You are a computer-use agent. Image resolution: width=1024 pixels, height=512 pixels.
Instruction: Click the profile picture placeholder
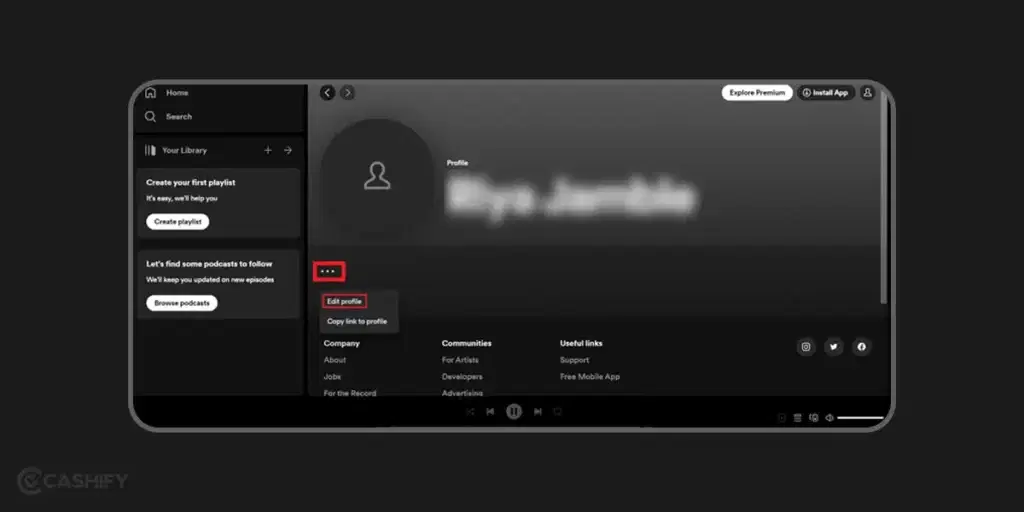[x=377, y=177]
